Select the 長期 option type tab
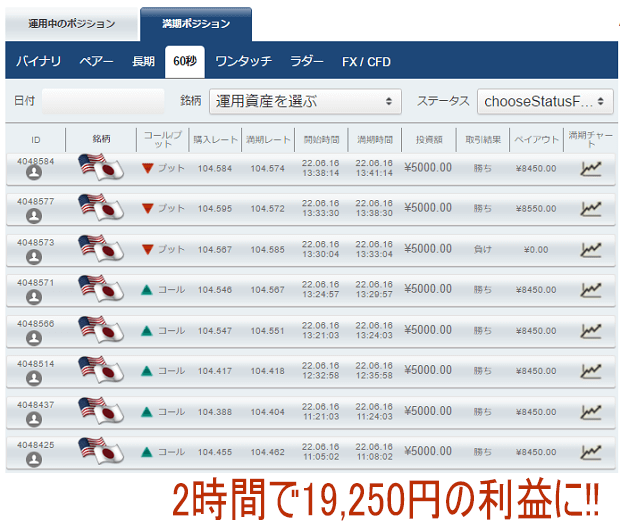Viewport: 620px width, 525px height. (x=143, y=62)
